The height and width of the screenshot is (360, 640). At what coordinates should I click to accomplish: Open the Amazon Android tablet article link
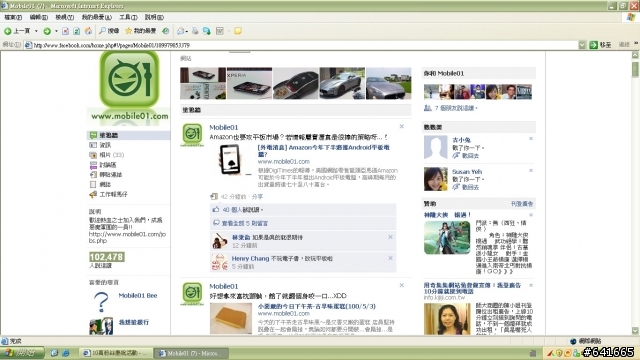coord(323,151)
